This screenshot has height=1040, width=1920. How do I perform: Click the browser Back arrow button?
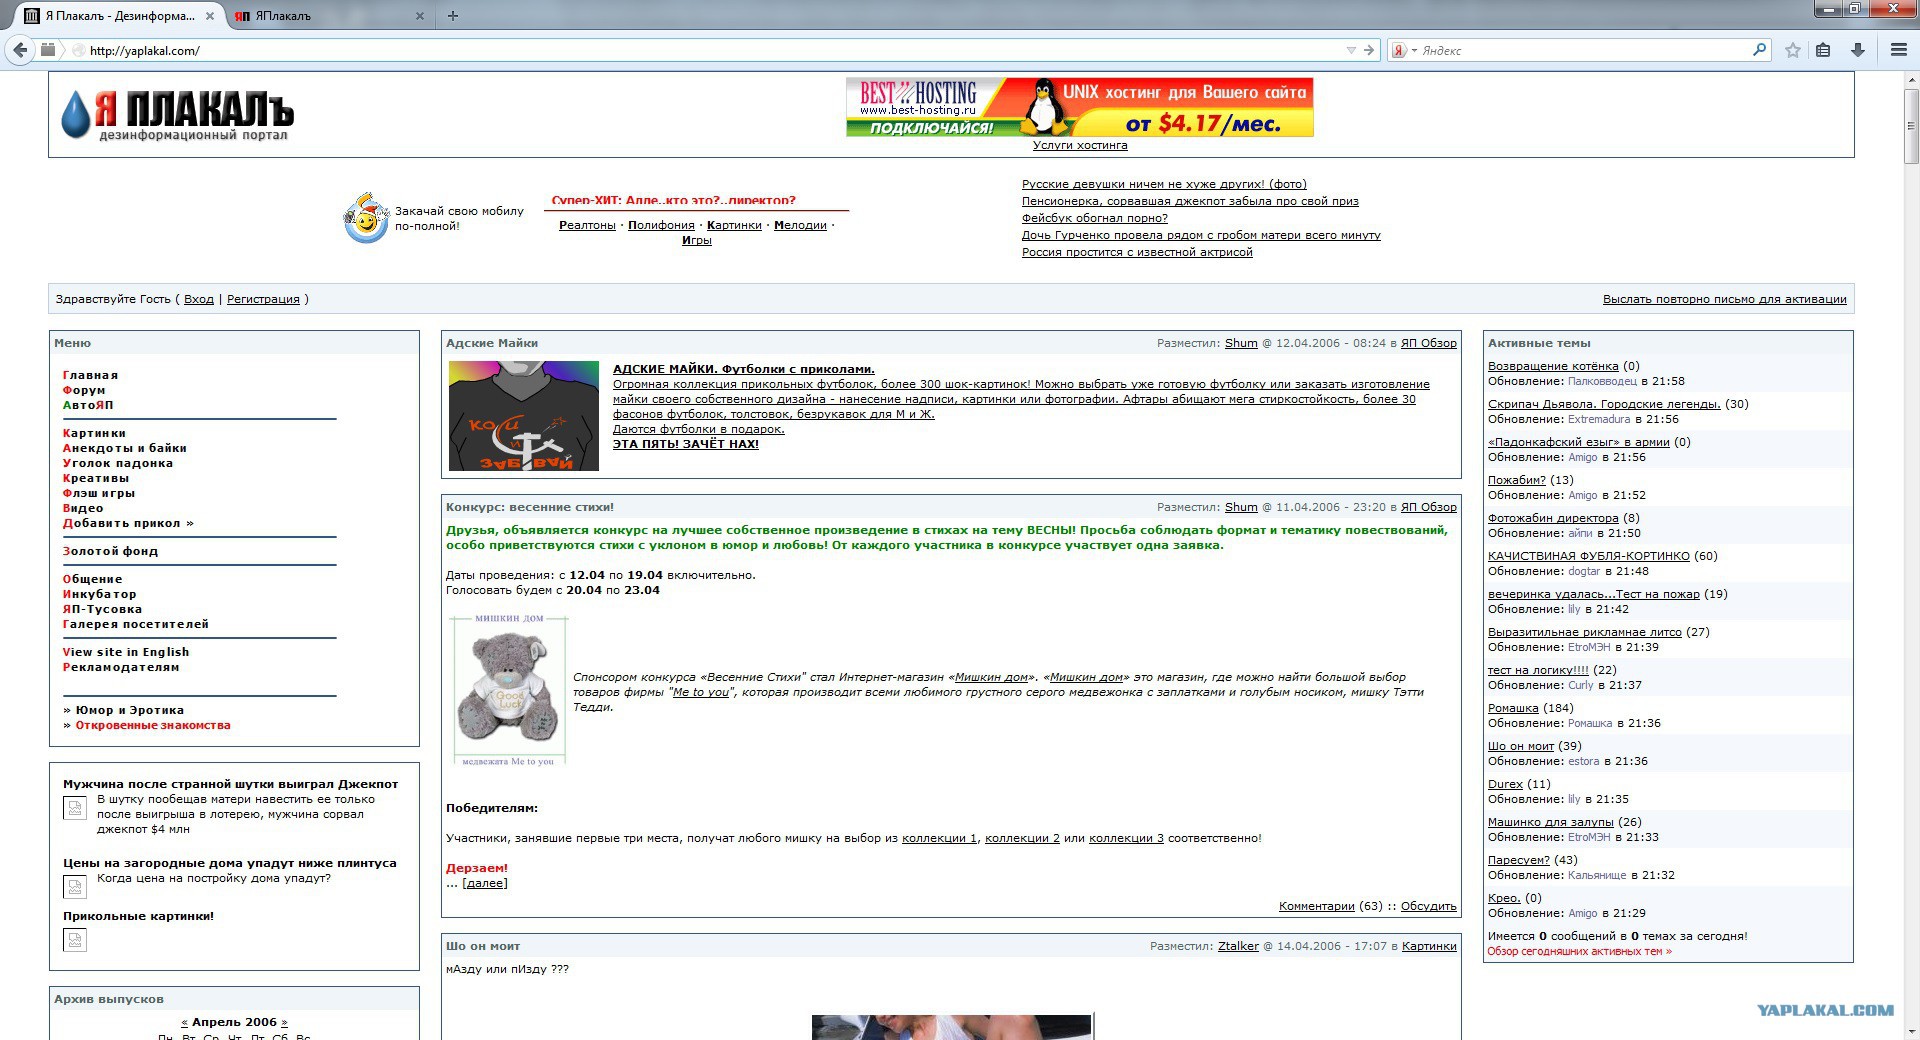click(x=20, y=50)
